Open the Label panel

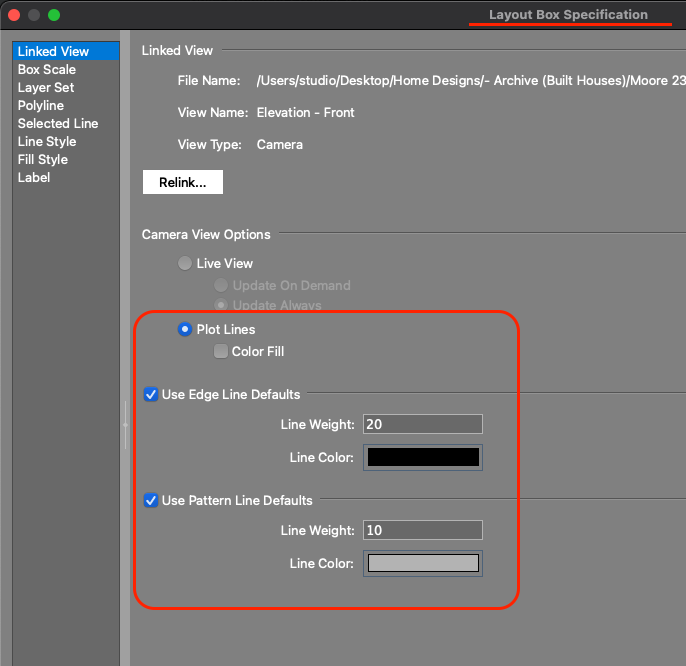[x=33, y=177]
